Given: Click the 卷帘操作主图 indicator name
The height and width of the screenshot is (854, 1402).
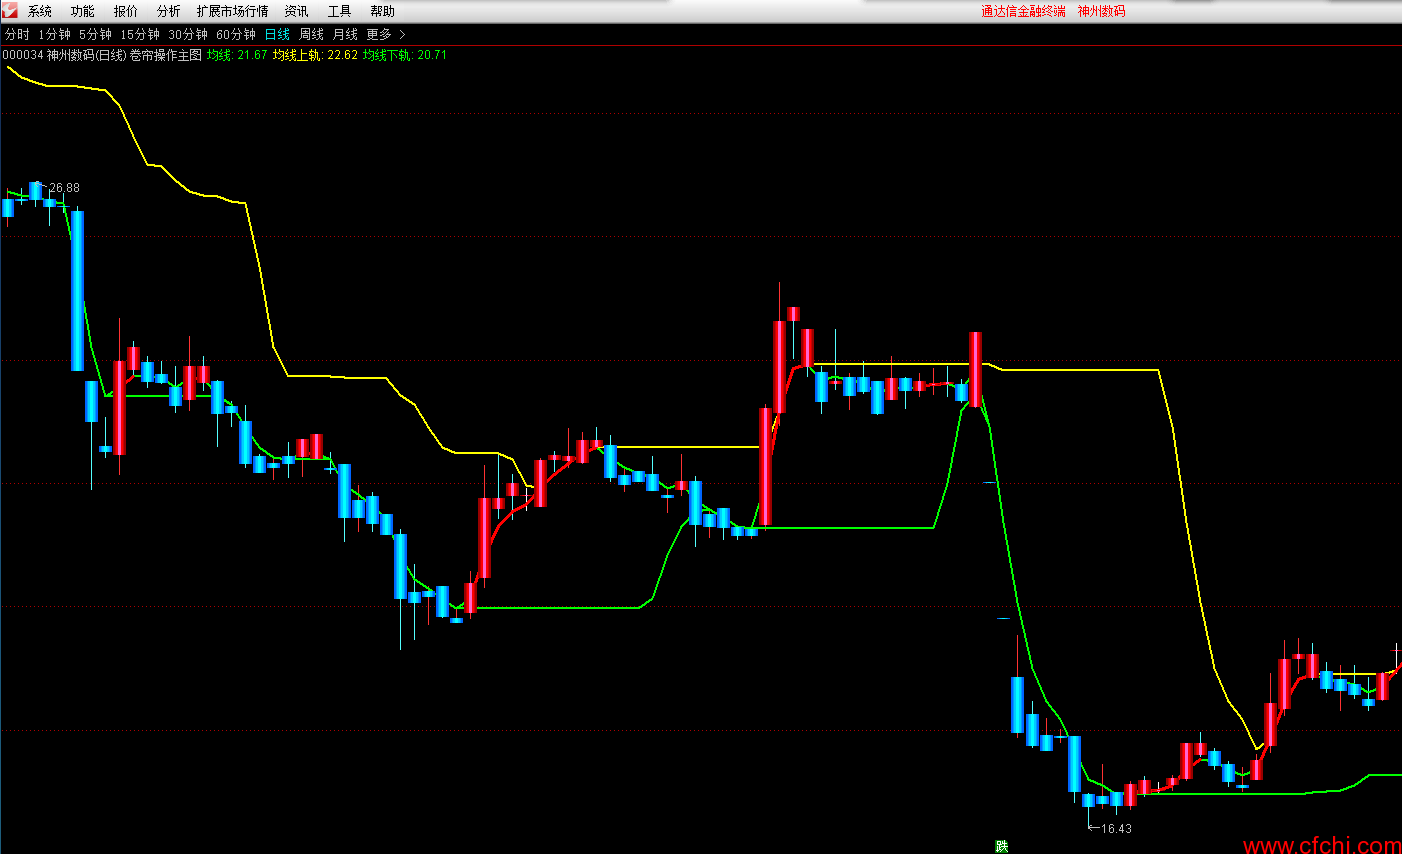Looking at the screenshot, I should [x=166, y=55].
